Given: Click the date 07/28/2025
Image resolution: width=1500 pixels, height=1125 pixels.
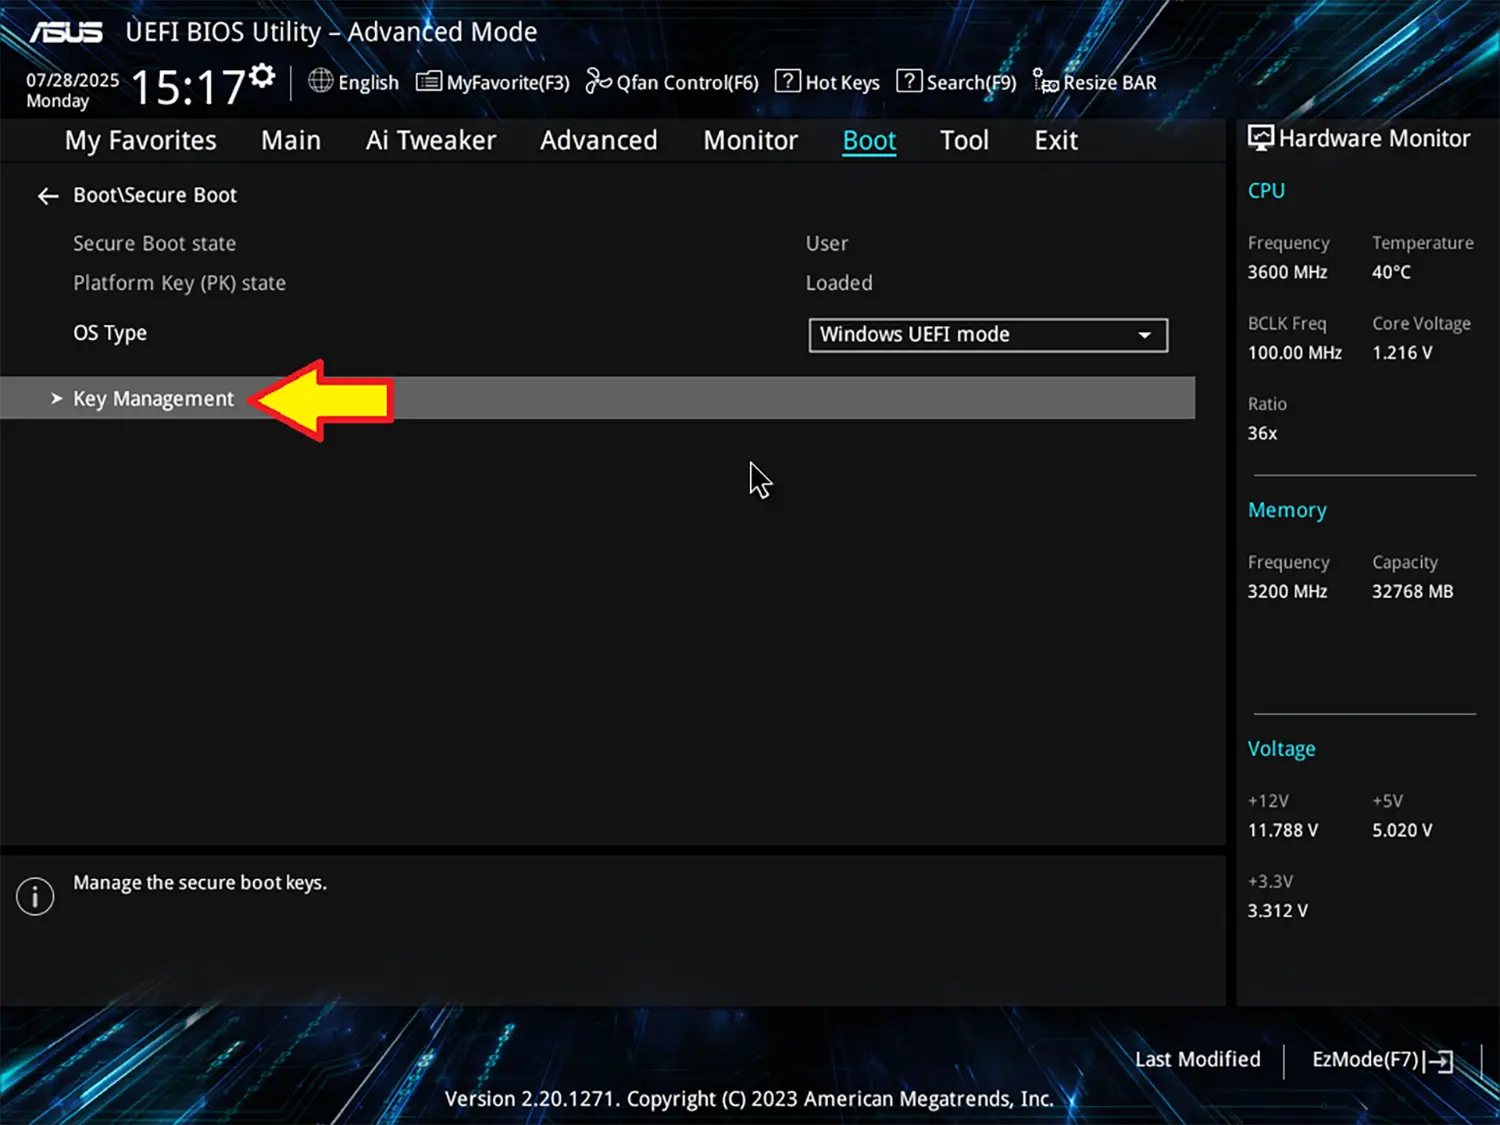Looking at the screenshot, I should coord(72,80).
